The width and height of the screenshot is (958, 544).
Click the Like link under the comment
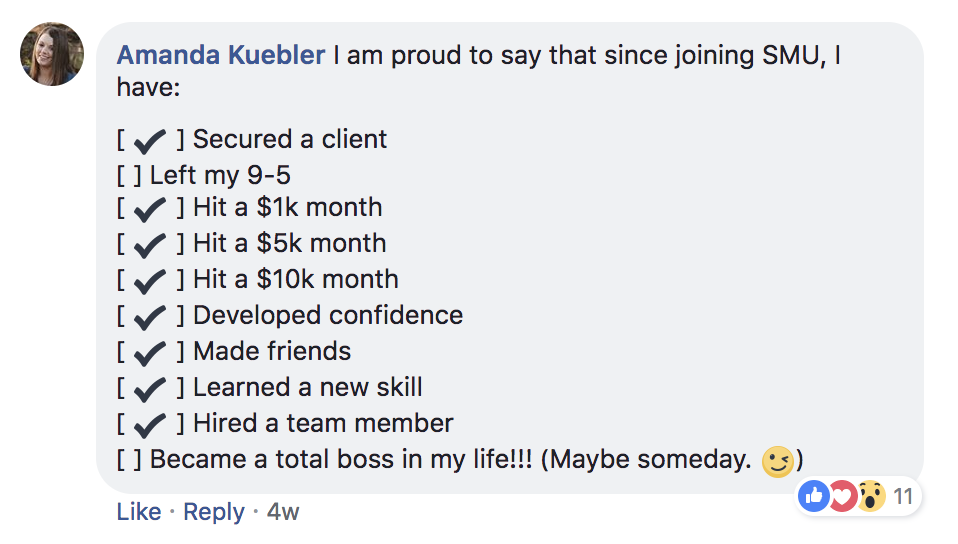[138, 512]
